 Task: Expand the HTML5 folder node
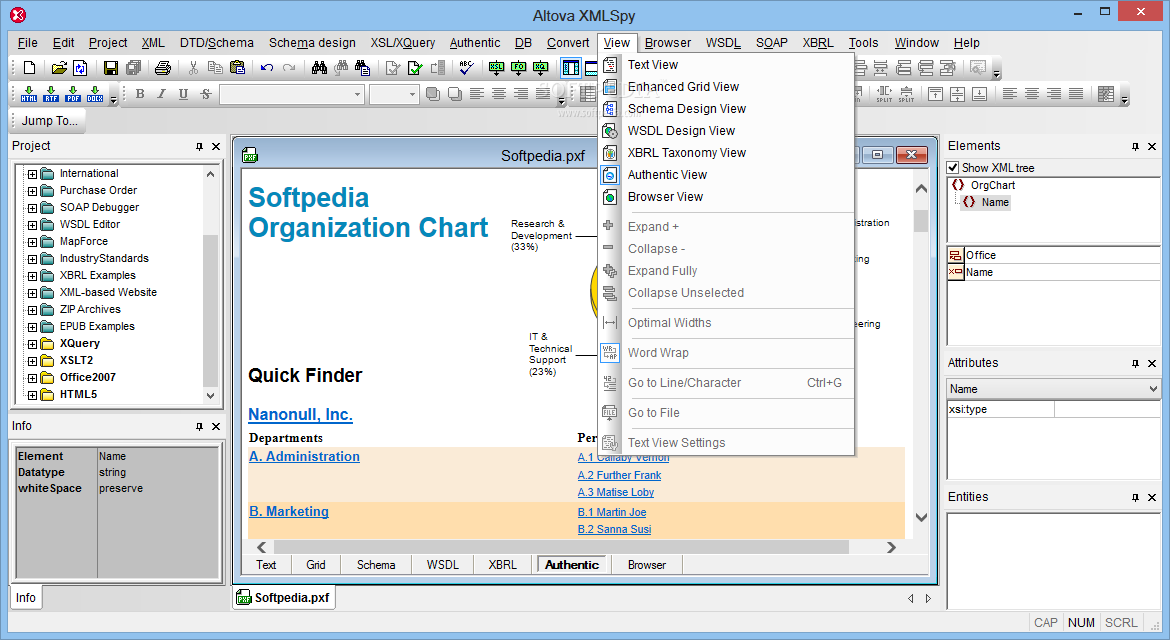(x=32, y=395)
